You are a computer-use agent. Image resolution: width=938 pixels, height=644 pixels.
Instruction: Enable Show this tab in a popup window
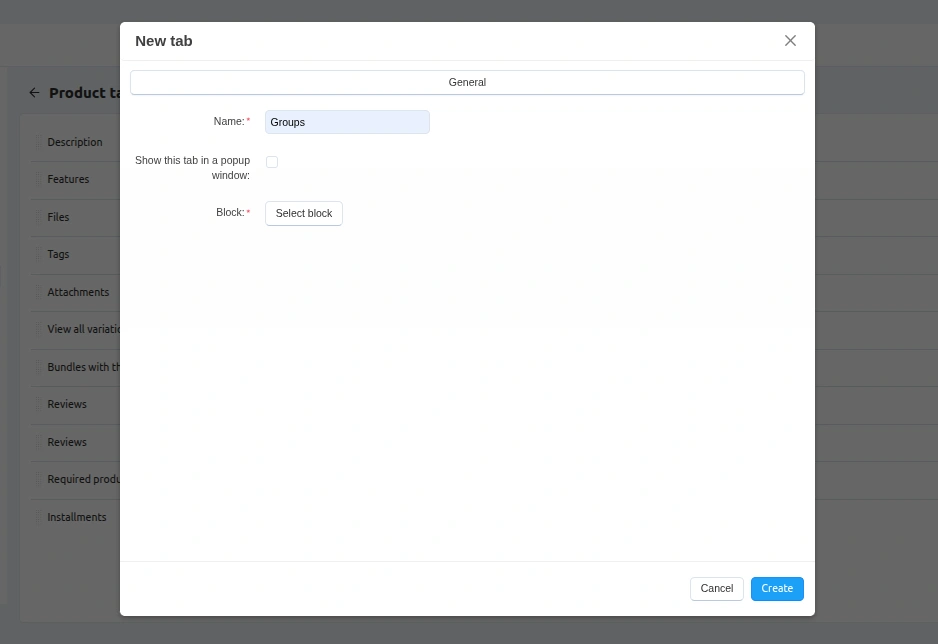[272, 162]
